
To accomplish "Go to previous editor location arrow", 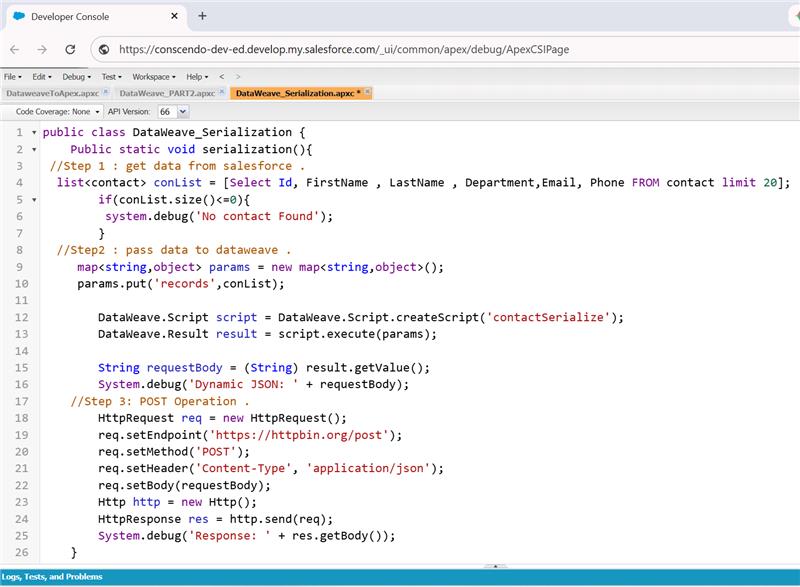I will pyautogui.click(x=222, y=76).
